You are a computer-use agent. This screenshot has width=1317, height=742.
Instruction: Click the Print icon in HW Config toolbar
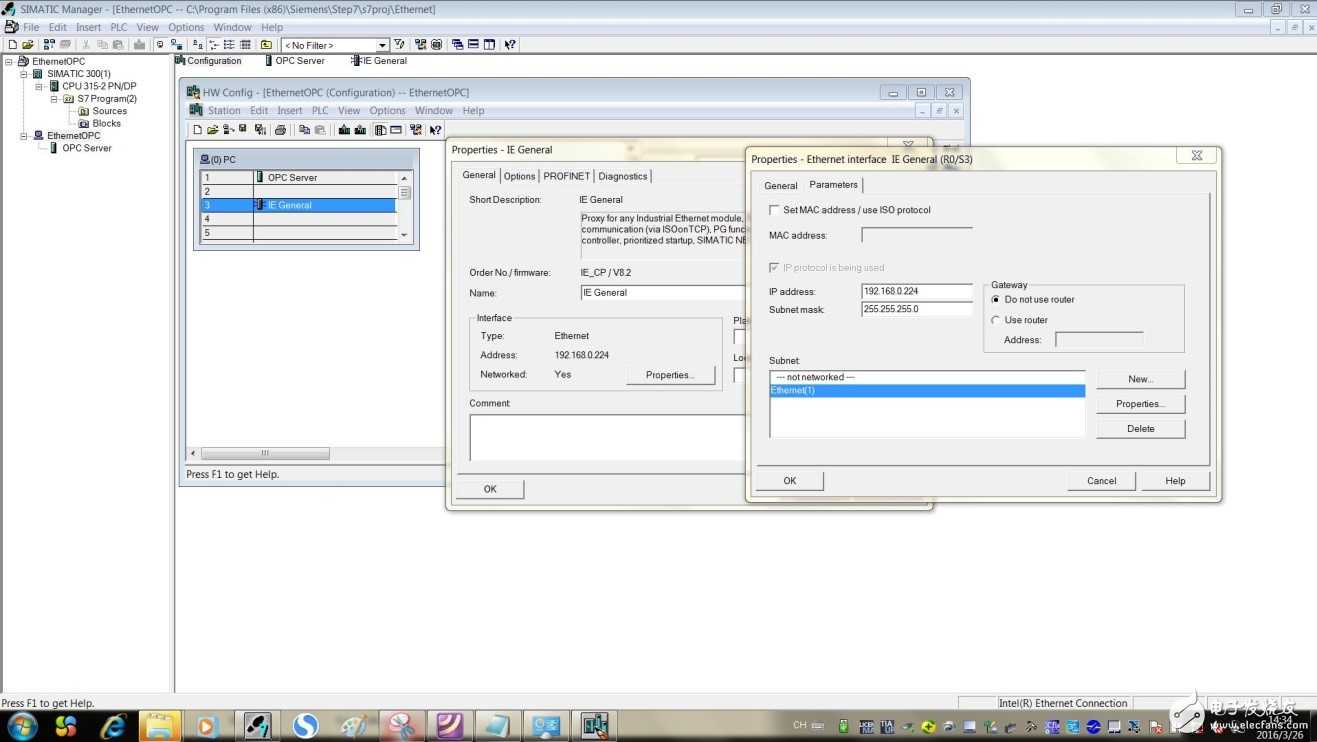280,130
